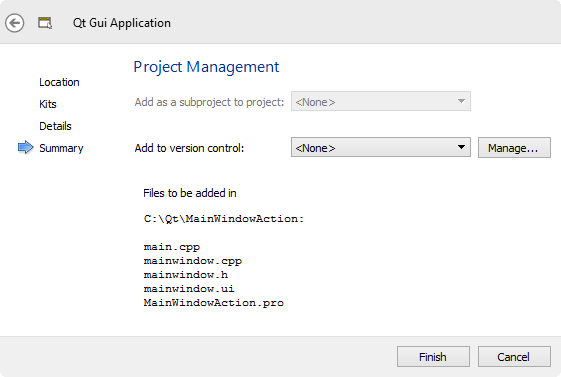Select the Kits step in the sidebar
The image size is (561, 377).
[x=48, y=104]
